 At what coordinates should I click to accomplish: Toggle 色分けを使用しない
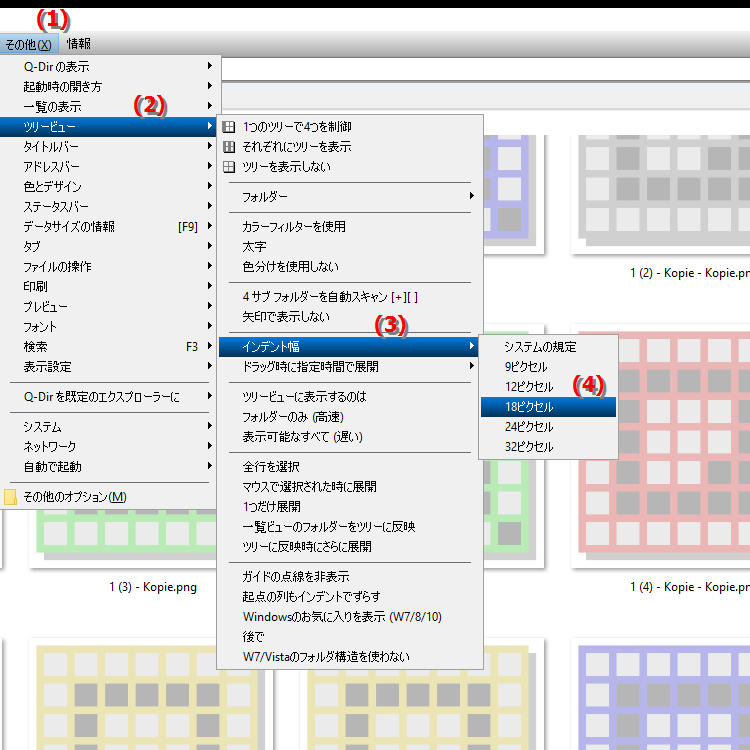350,266
